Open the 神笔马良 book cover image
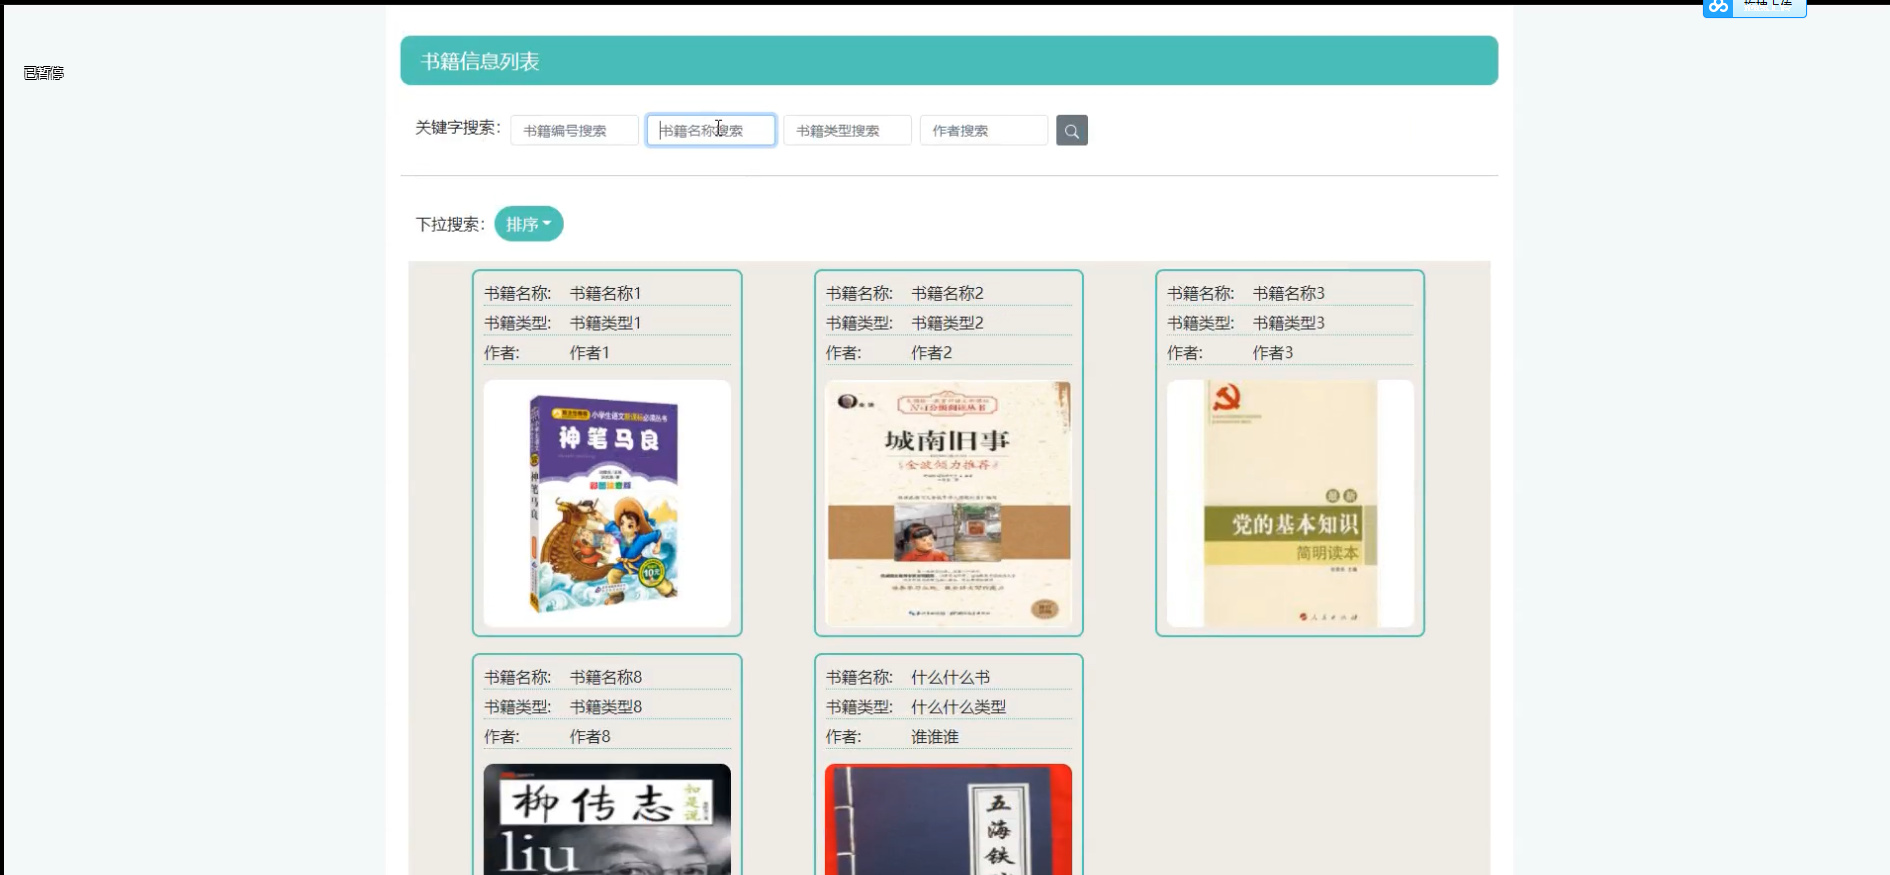This screenshot has height=875, width=1890. tap(607, 503)
